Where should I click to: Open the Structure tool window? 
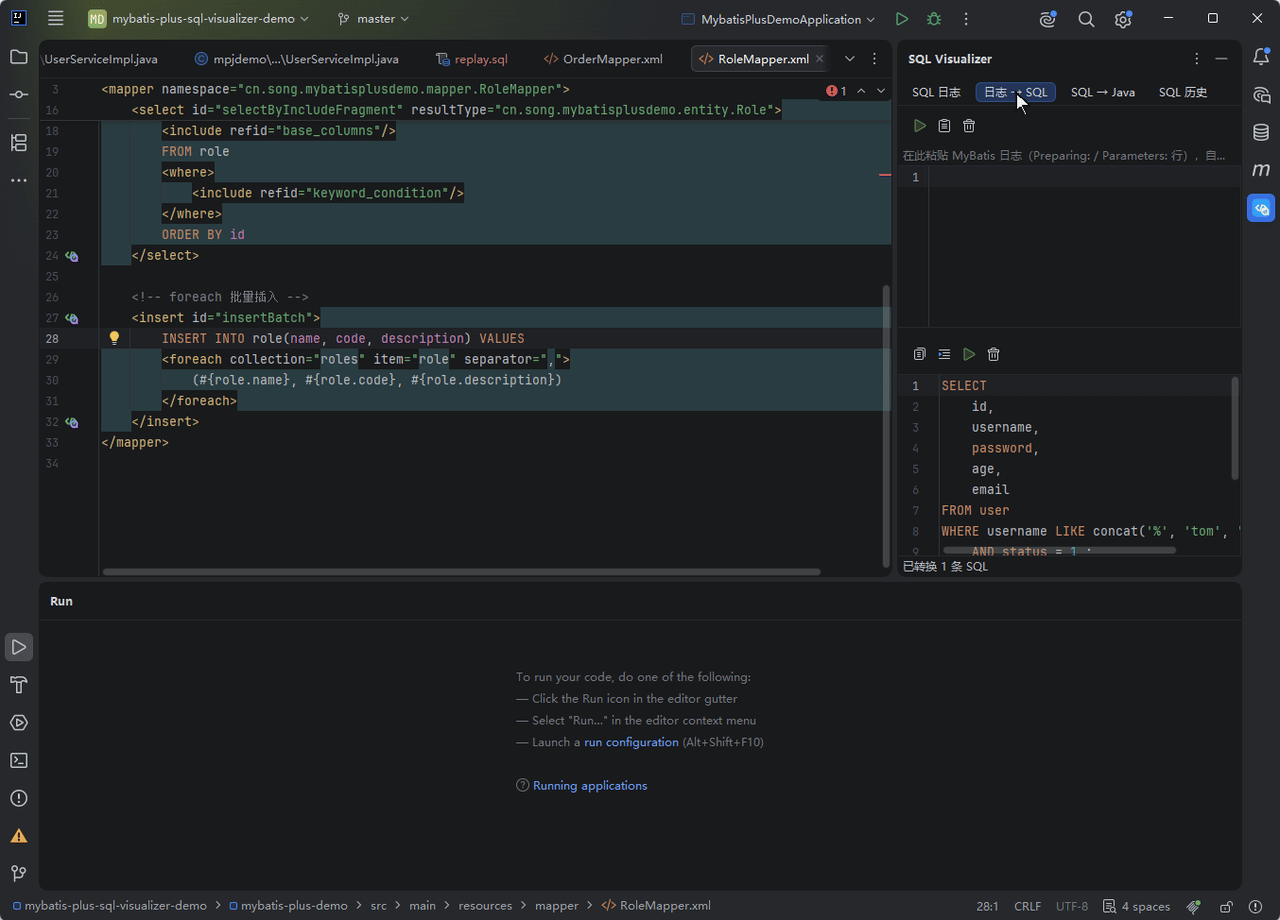[x=19, y=142]
